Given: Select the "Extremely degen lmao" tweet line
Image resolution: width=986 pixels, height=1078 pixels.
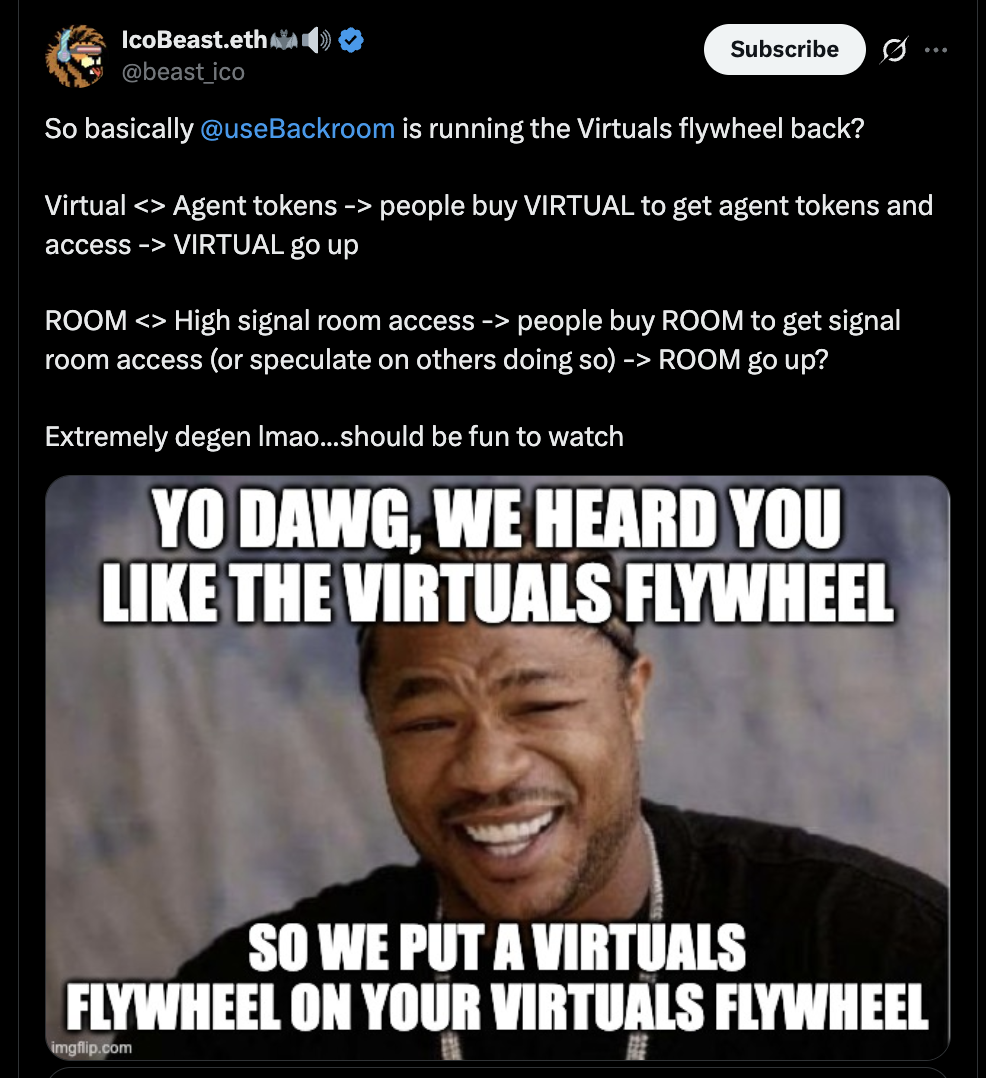Looking at the screenshot, I should 334,437.
